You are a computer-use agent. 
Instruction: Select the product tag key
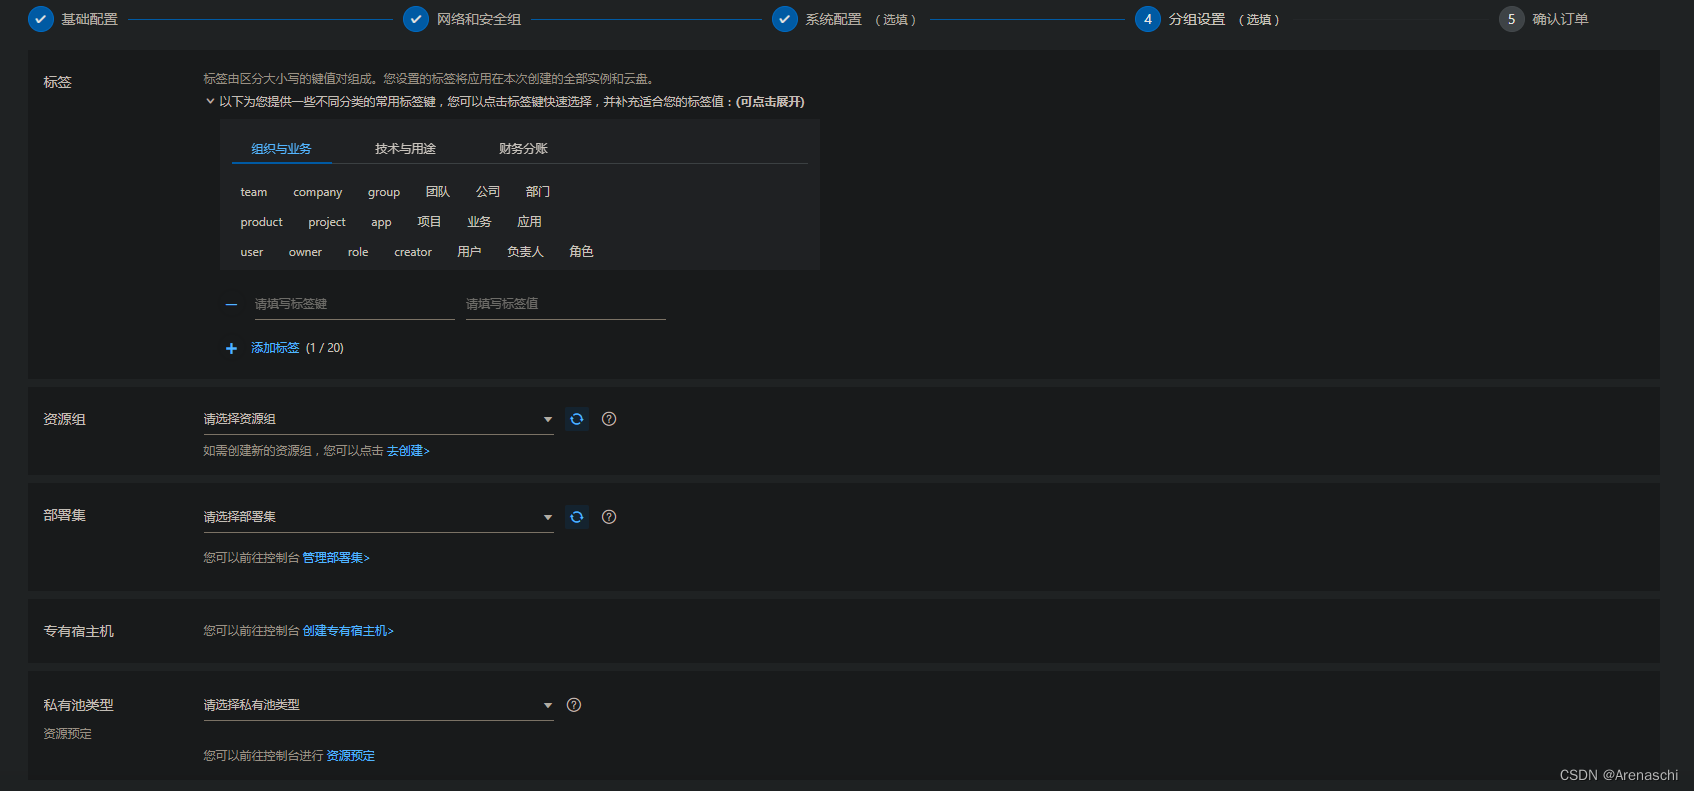pyautogui.click(x=262, y=222)
